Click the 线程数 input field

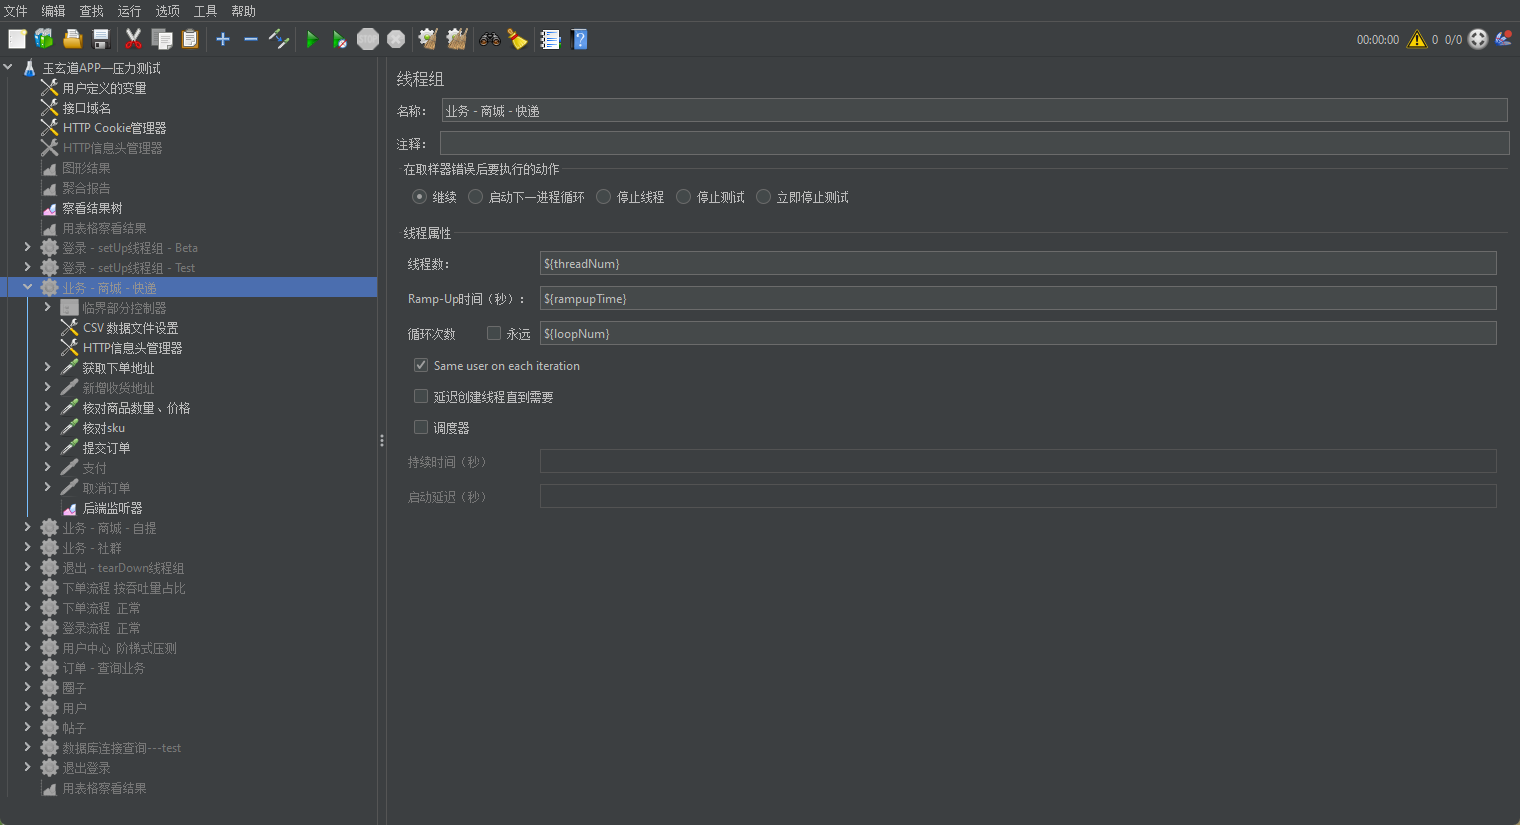coord(1017,264)
